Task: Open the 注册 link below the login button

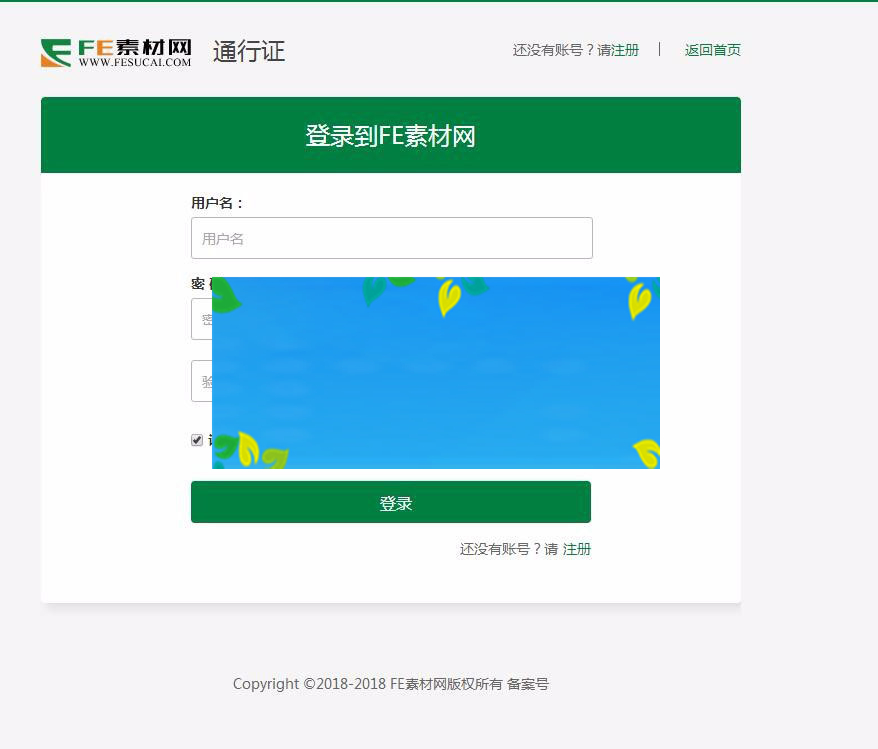Action: coord(577,549)
